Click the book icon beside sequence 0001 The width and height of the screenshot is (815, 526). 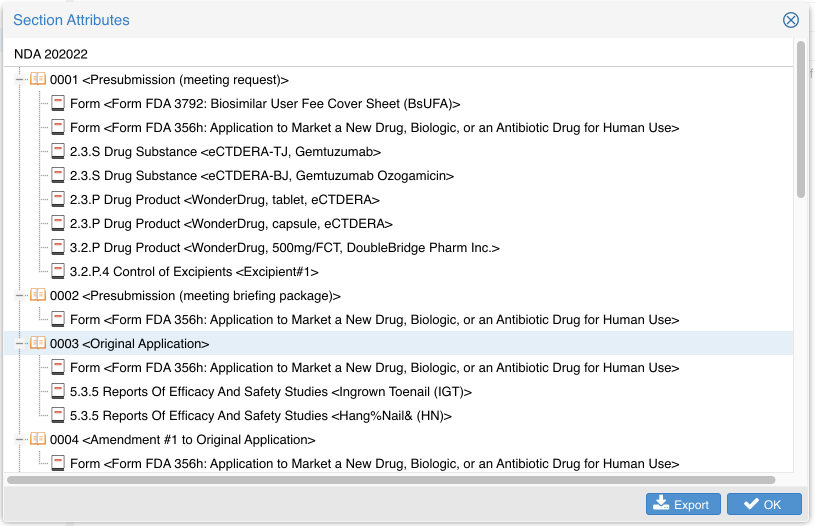click(x=38, y=79)
